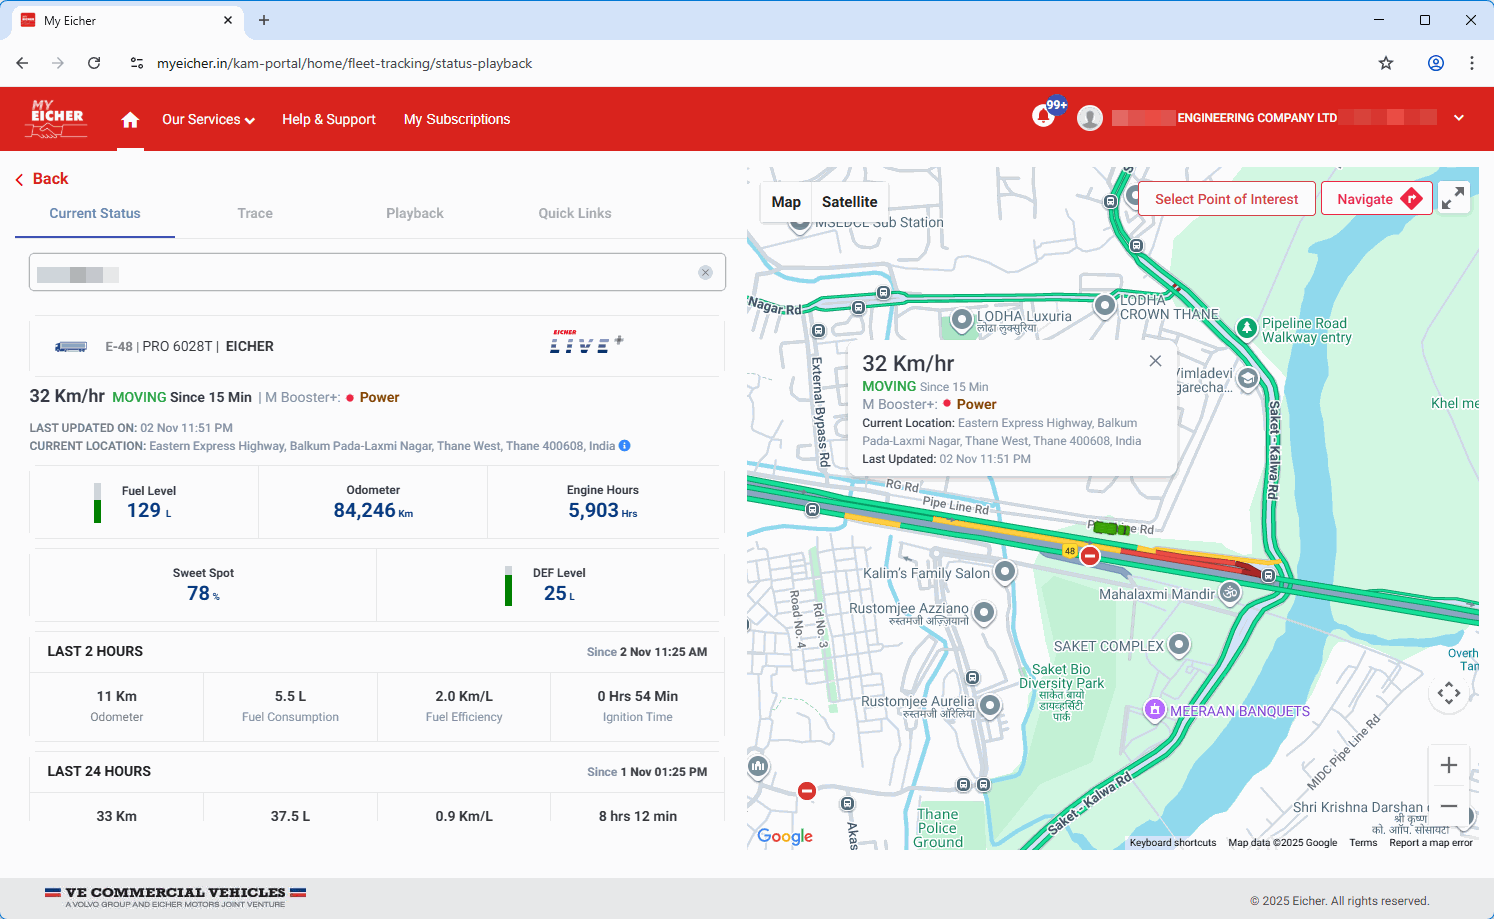
Task: Switch to the Playback tab
Action: click(x=415, y=213)
